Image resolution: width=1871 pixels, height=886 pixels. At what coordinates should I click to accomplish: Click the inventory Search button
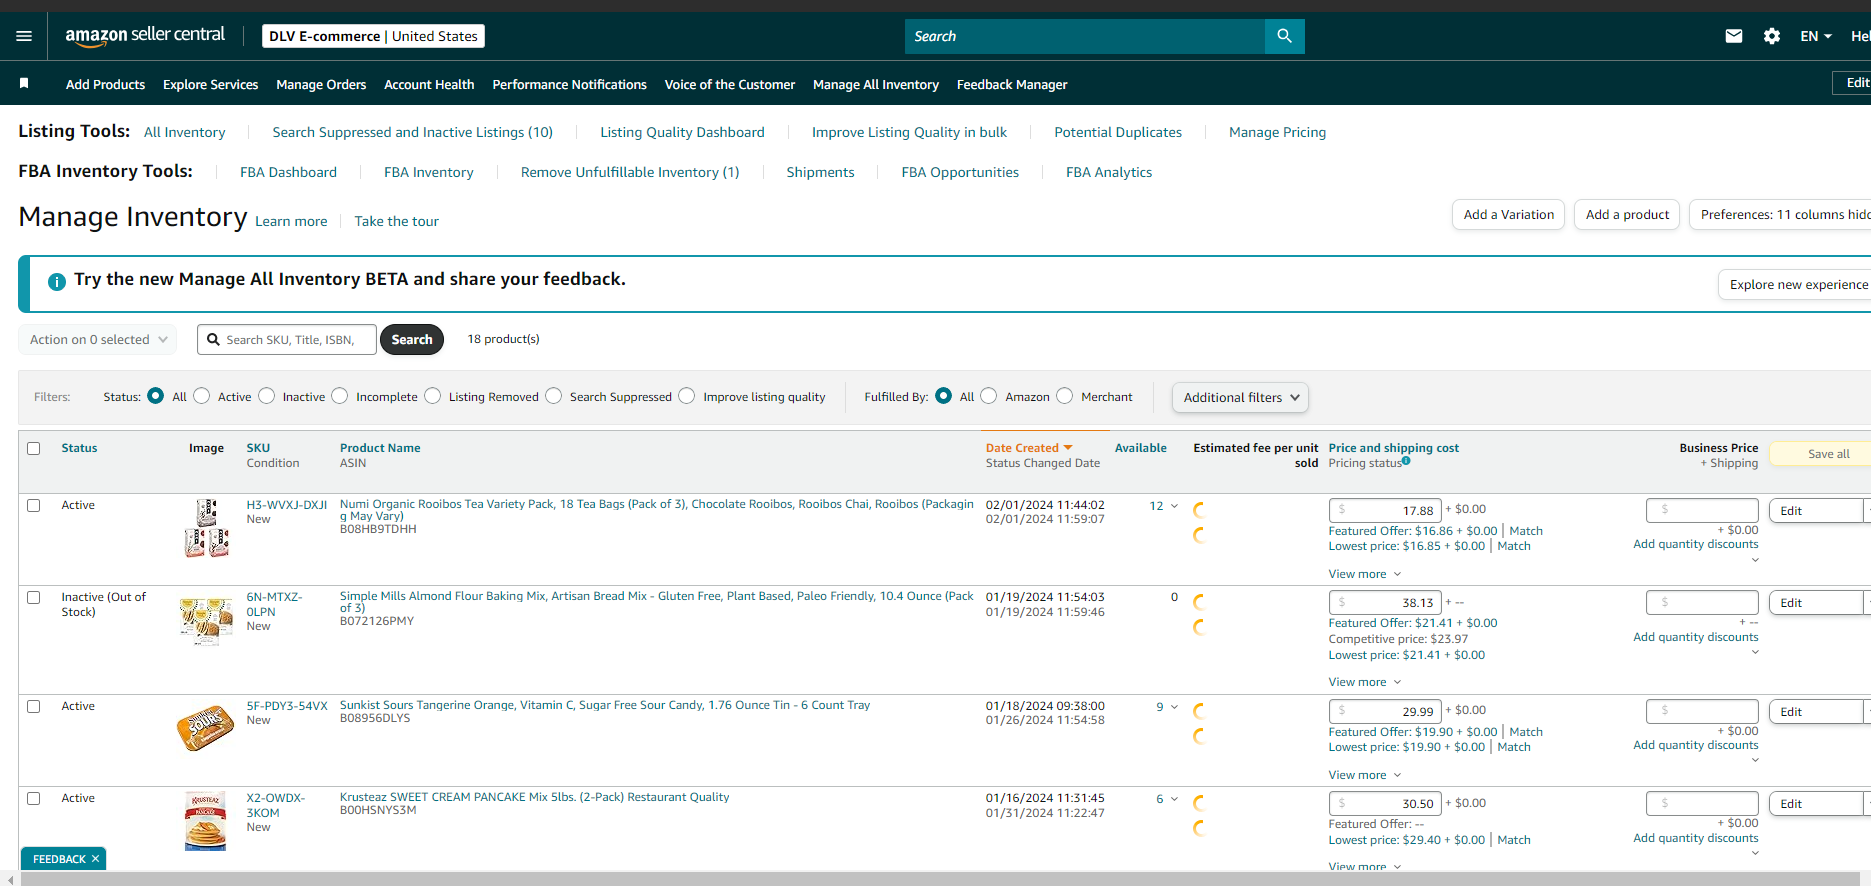pyautogui.click(x=412, y=340)
